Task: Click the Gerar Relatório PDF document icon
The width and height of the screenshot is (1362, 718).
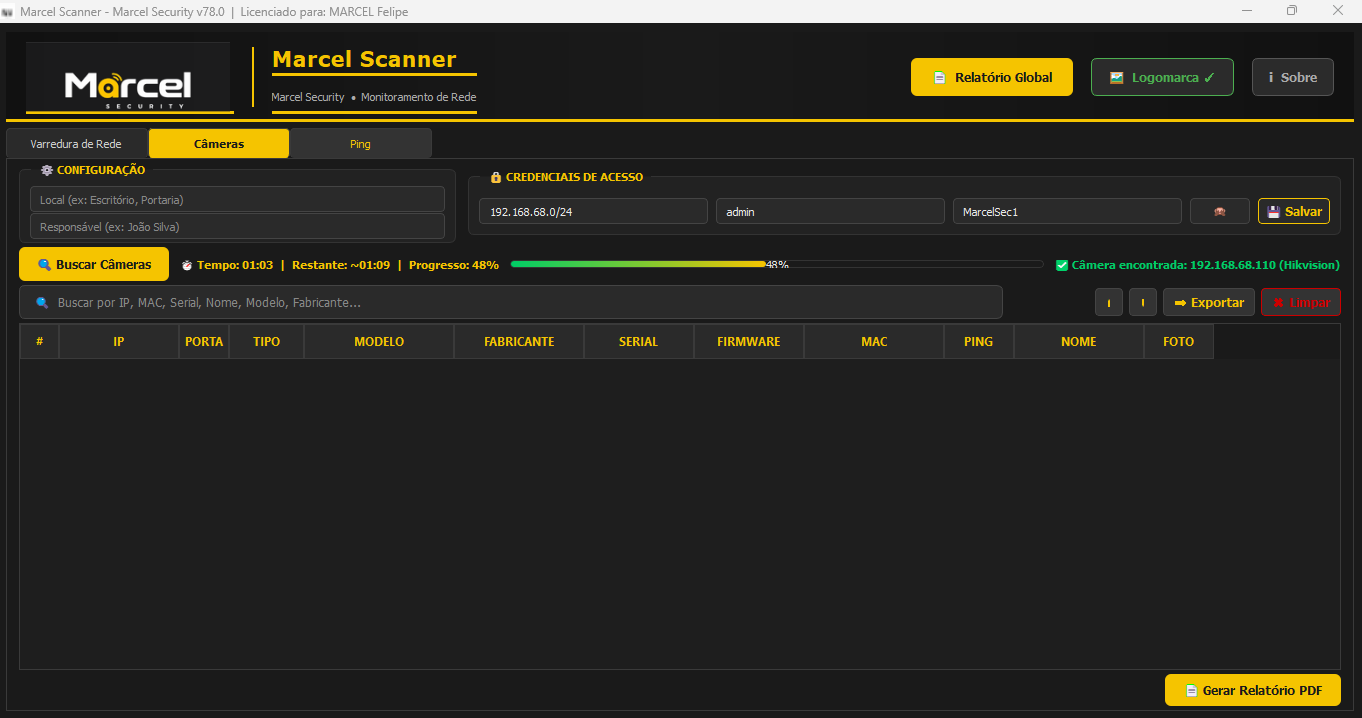Action: [1192, 690]
